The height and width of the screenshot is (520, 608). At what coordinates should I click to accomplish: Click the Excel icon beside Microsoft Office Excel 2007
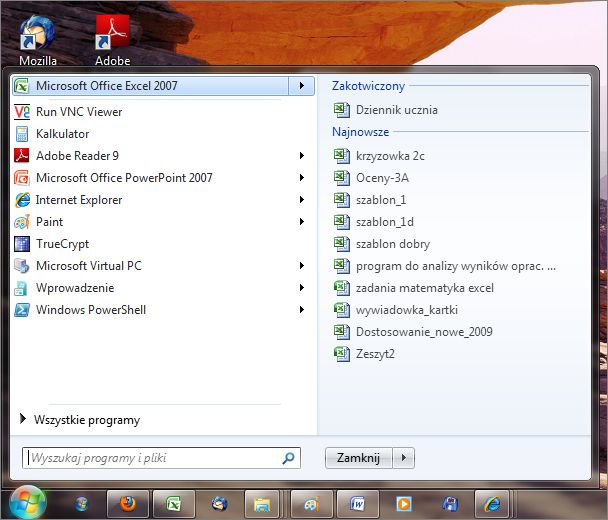coord(22,86)
